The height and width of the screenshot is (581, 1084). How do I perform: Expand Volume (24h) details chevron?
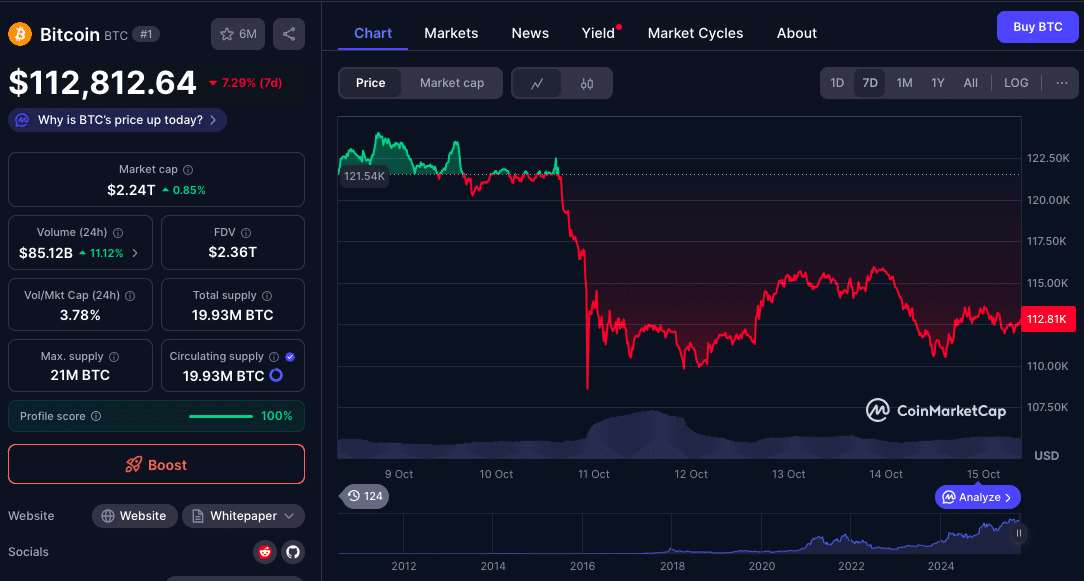135,253
